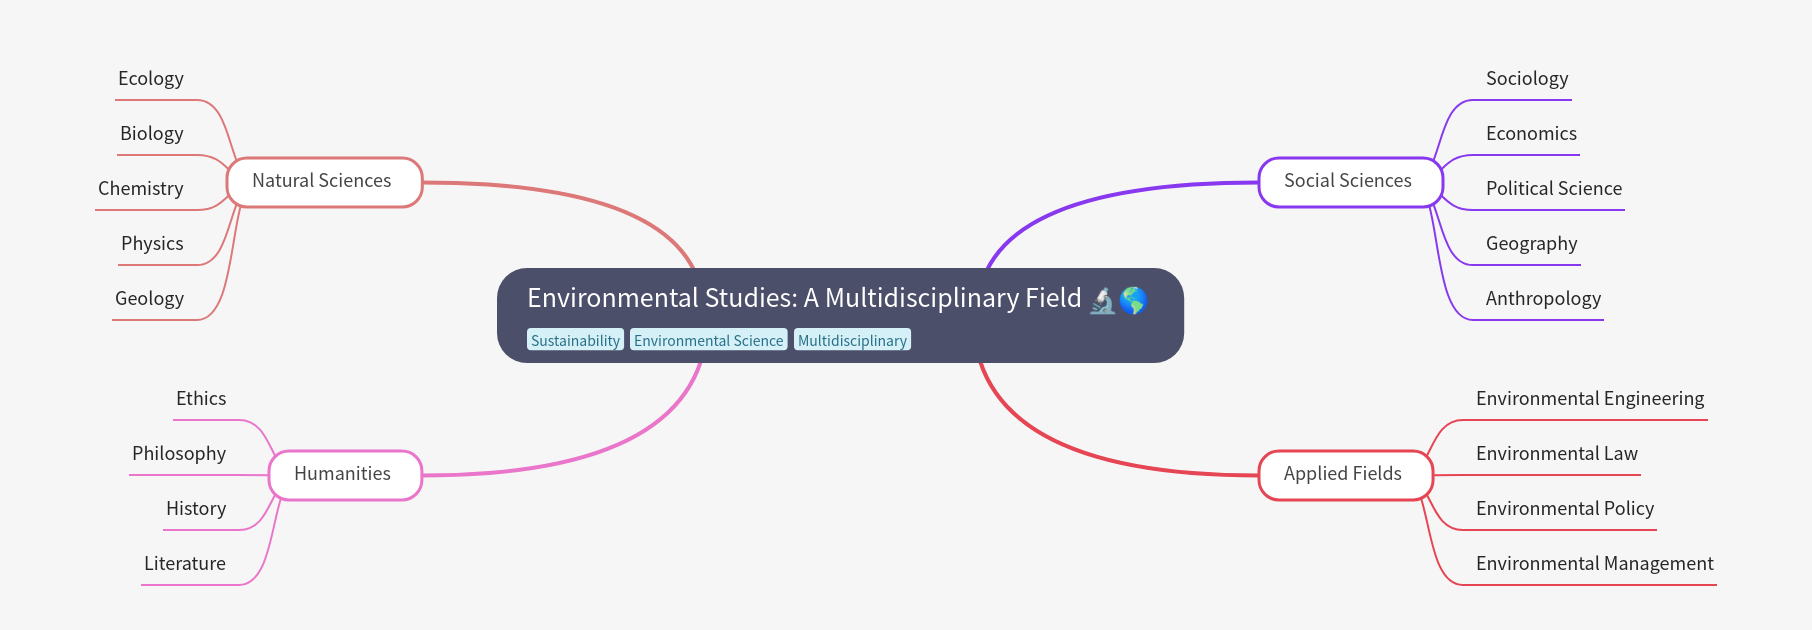Select the Environmental Science tag
1812x630 pixels.
708,340
